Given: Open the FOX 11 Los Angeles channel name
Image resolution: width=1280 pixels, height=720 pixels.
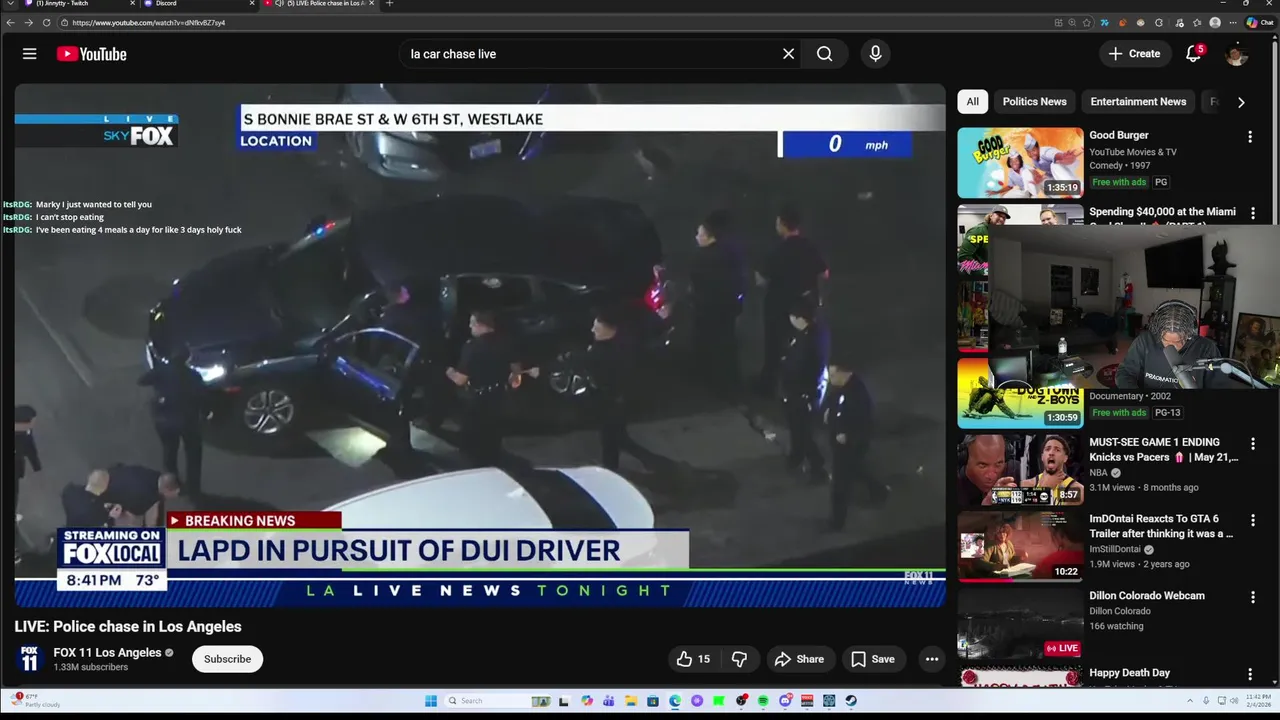Looking at the screenshot, I should tap(107, 653).
